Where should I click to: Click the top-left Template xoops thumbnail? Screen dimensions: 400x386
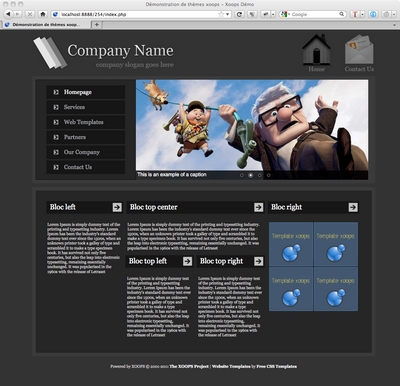(x=291, y=244)
